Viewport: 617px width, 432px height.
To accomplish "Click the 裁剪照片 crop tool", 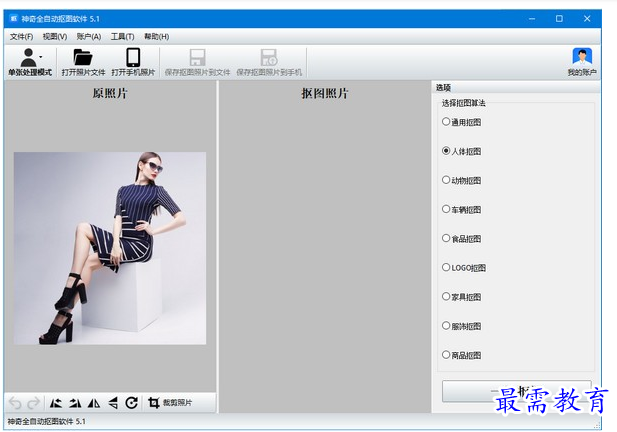I will [170, 403].
